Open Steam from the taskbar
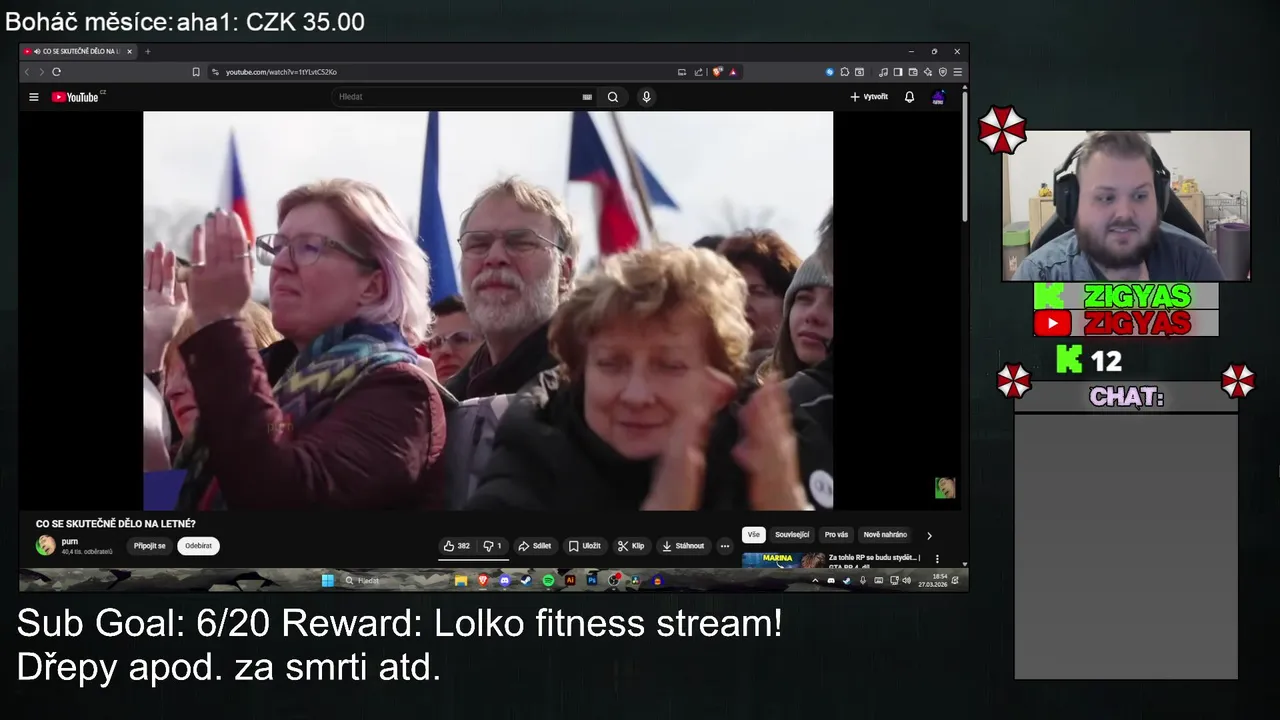The image size is (1280, 720). coord(527,580)
